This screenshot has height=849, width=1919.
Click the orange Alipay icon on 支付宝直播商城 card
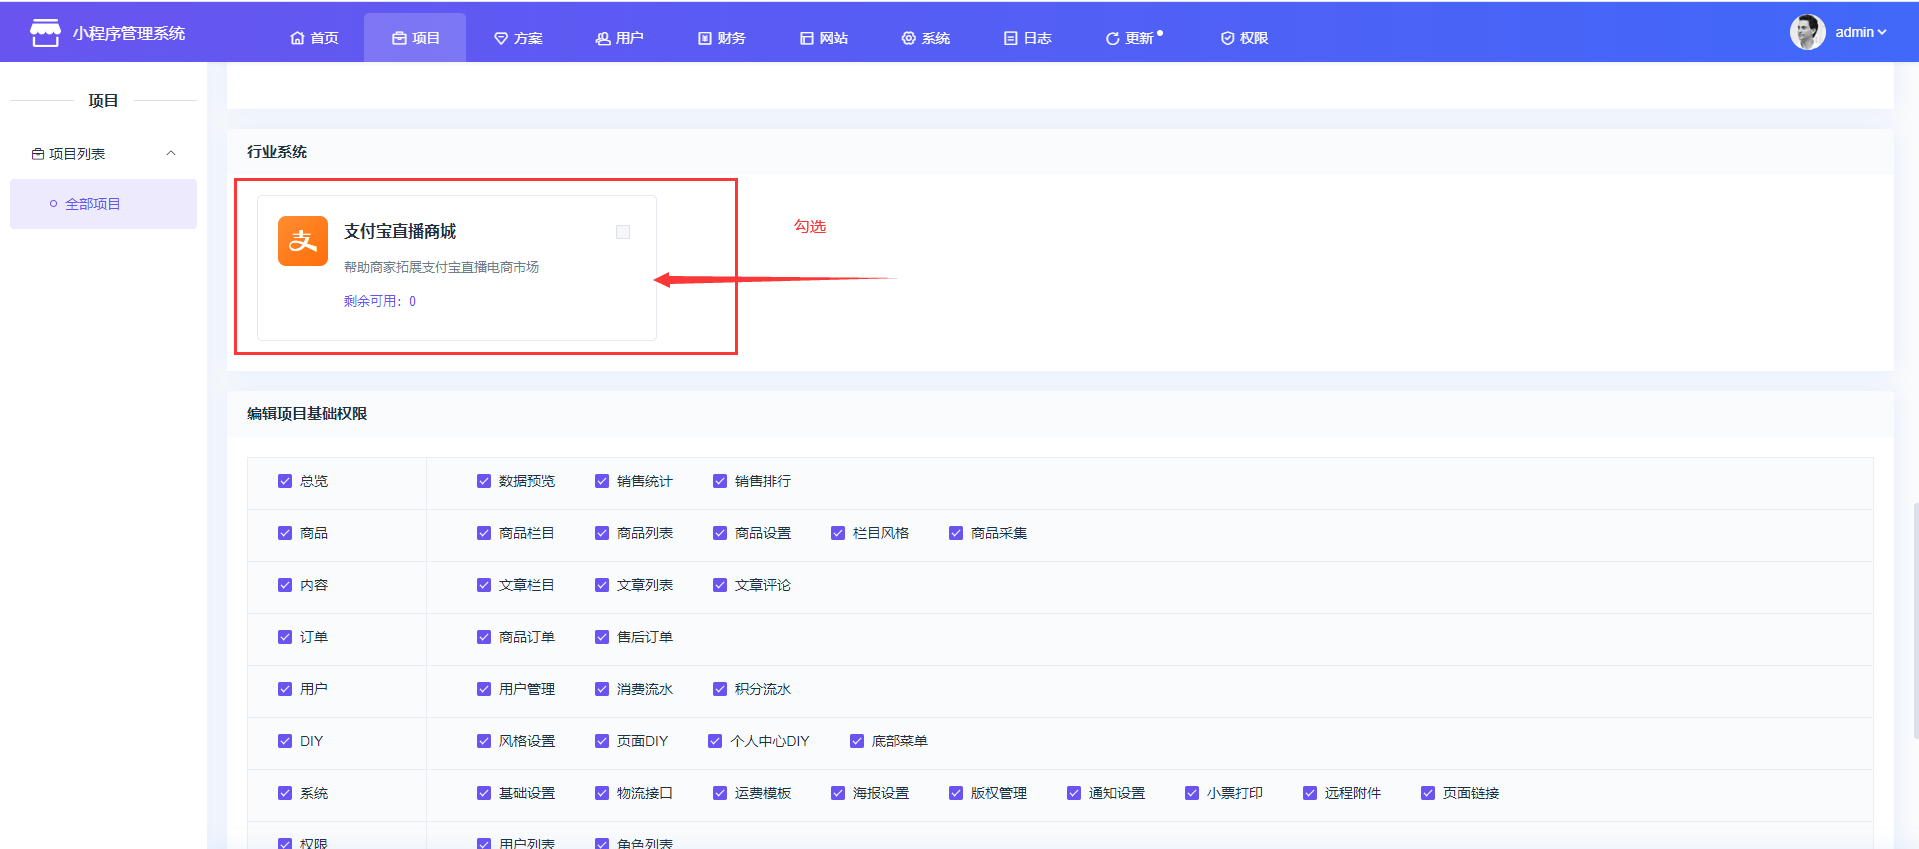coord(302,241)
